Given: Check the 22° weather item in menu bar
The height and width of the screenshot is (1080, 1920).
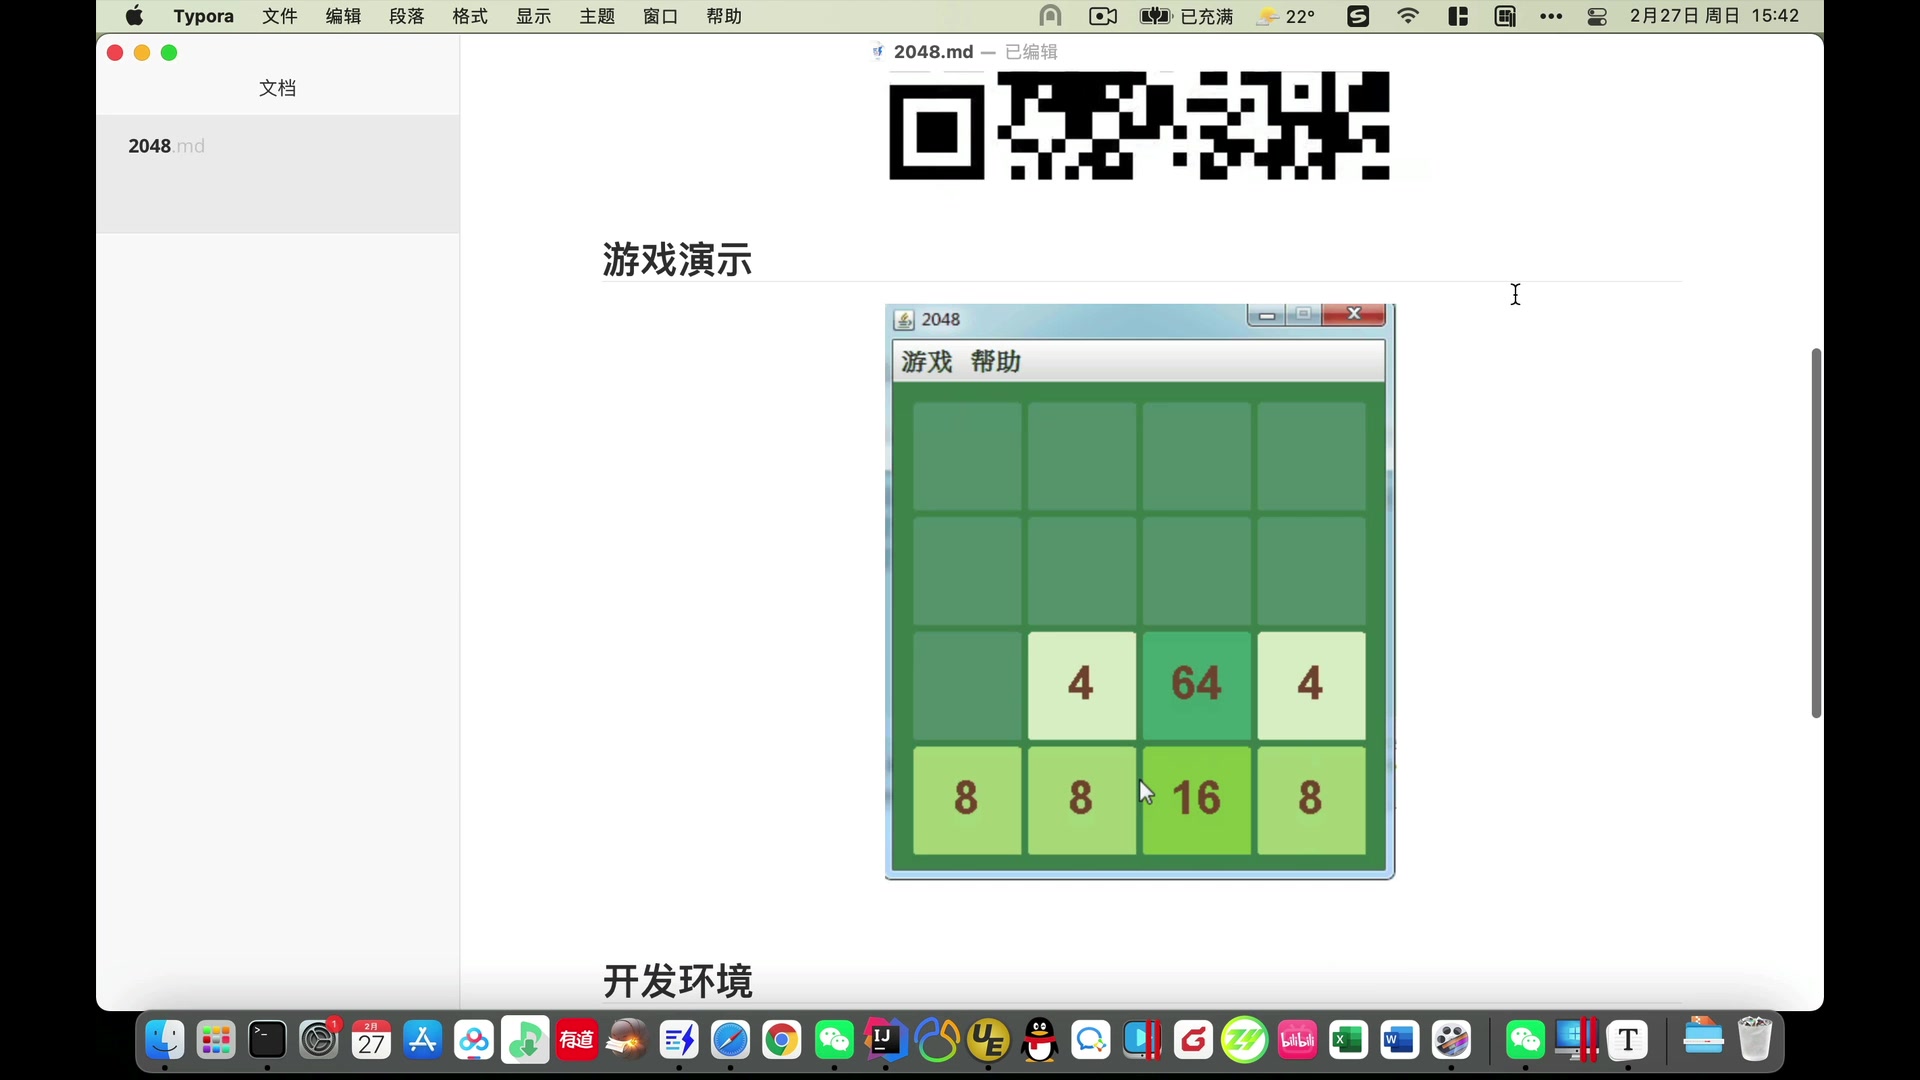Looking at the screenshot, I should [x=1285, y=16].
